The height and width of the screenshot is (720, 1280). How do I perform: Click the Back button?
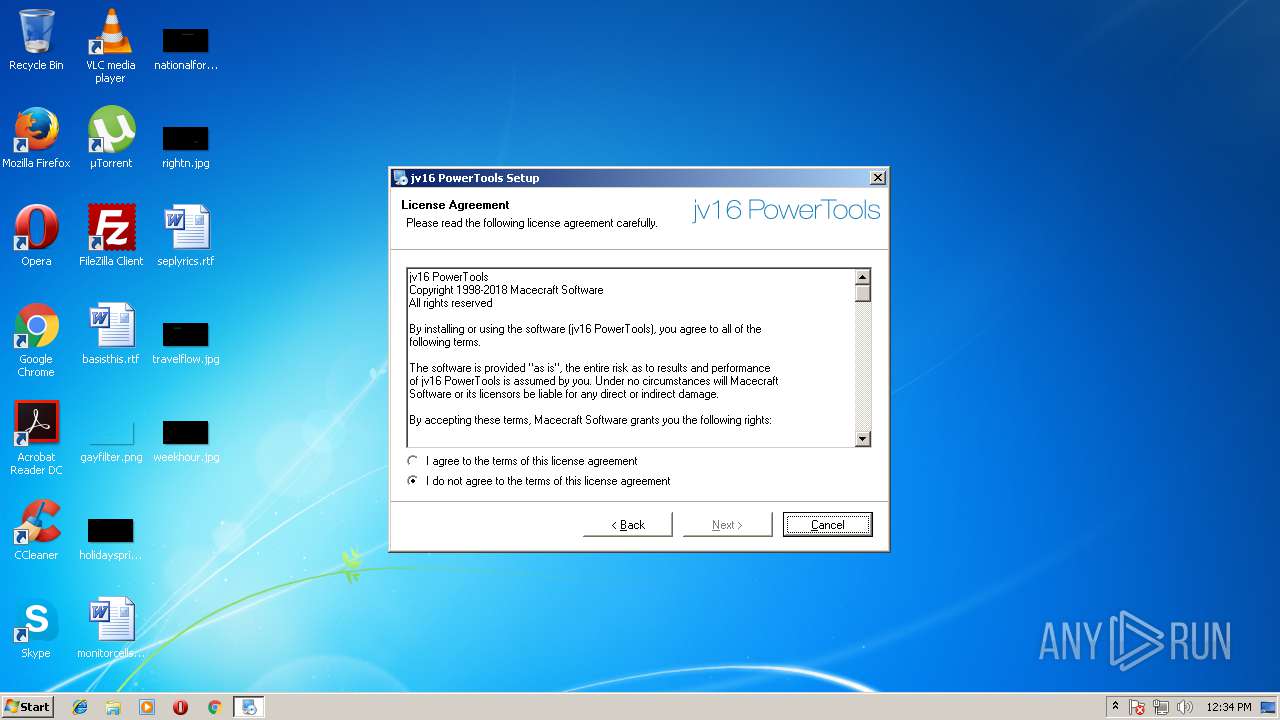(x=628, y=524)
